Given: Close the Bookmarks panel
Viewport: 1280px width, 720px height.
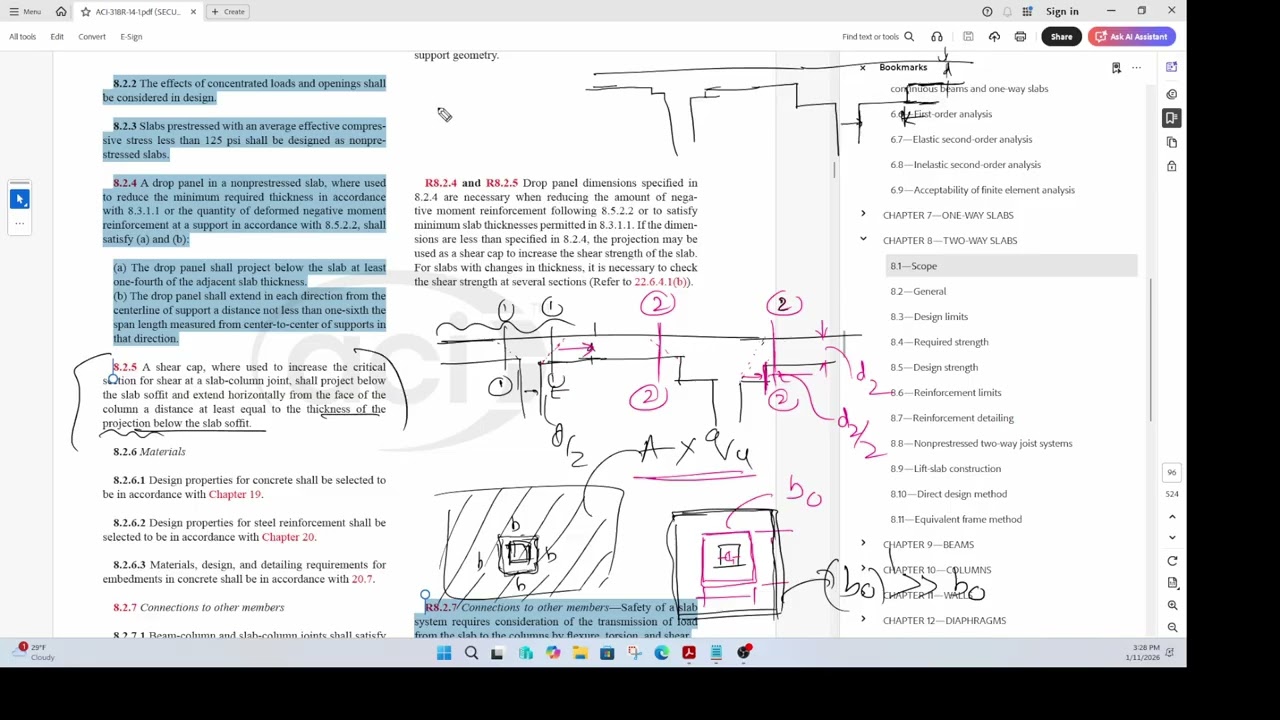Looking at the screenshot, I should tap(862, 67).
